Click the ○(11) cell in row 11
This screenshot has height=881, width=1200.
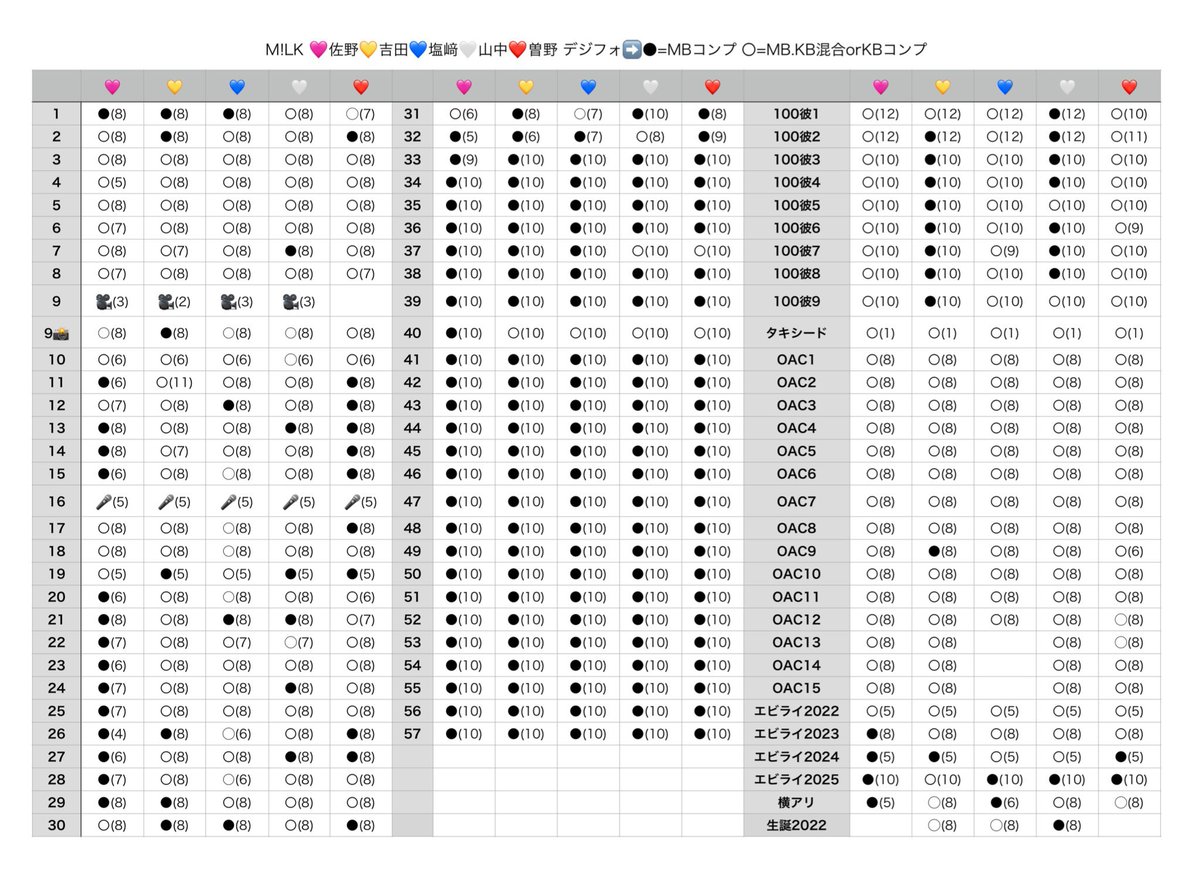click(x=174, y=381)
